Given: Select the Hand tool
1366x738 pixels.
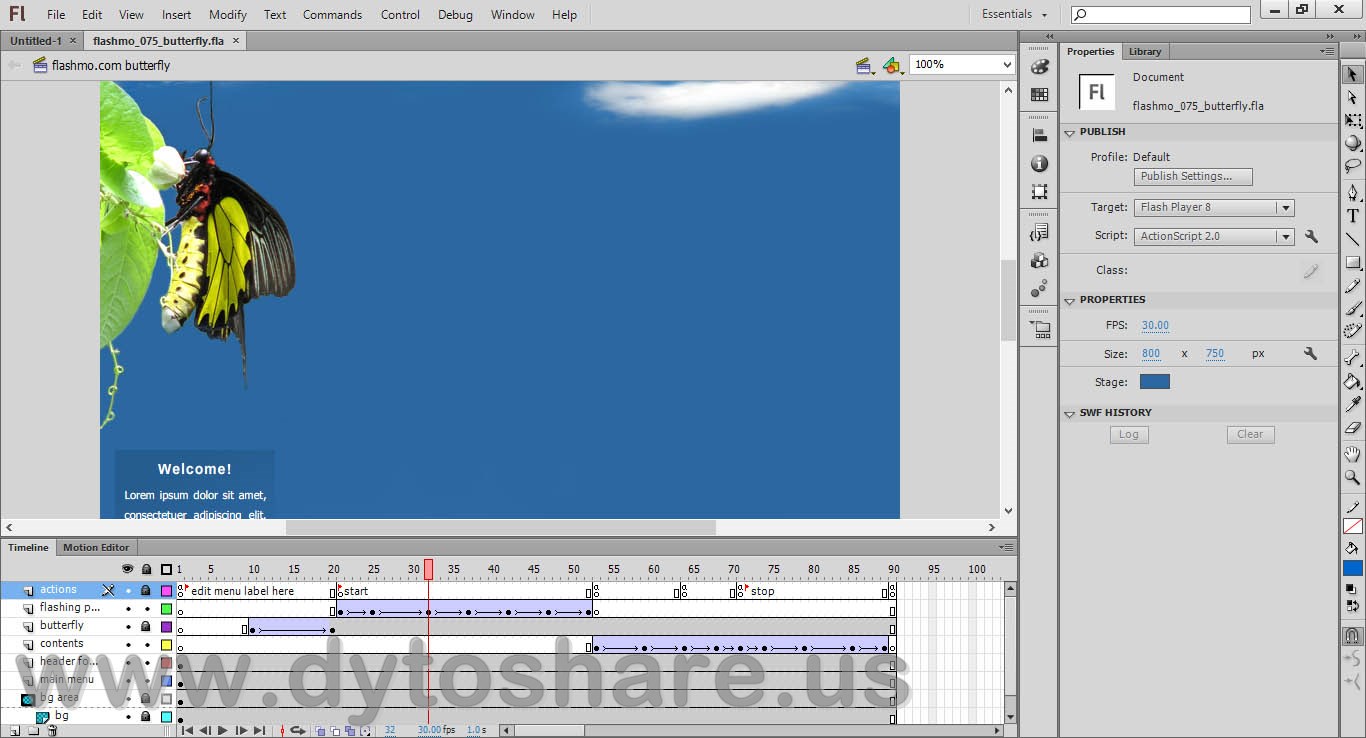Looking at the screenshot, I should [x=1352, y=454].
